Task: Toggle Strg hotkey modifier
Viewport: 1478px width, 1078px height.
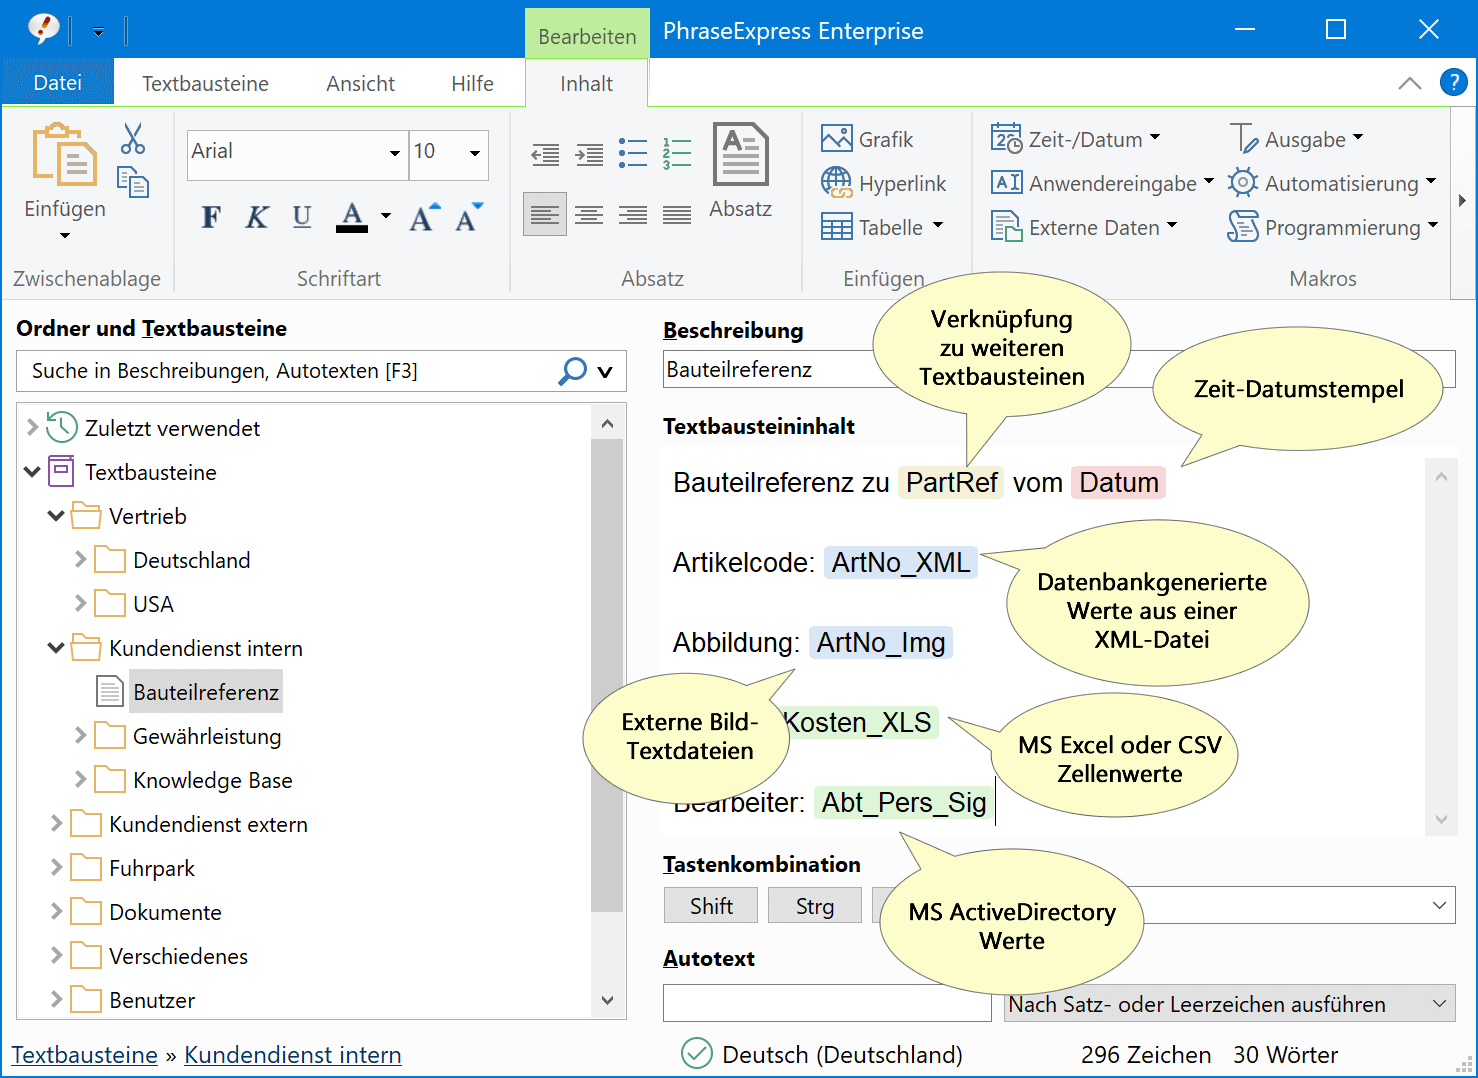Action: pos(815,906)
